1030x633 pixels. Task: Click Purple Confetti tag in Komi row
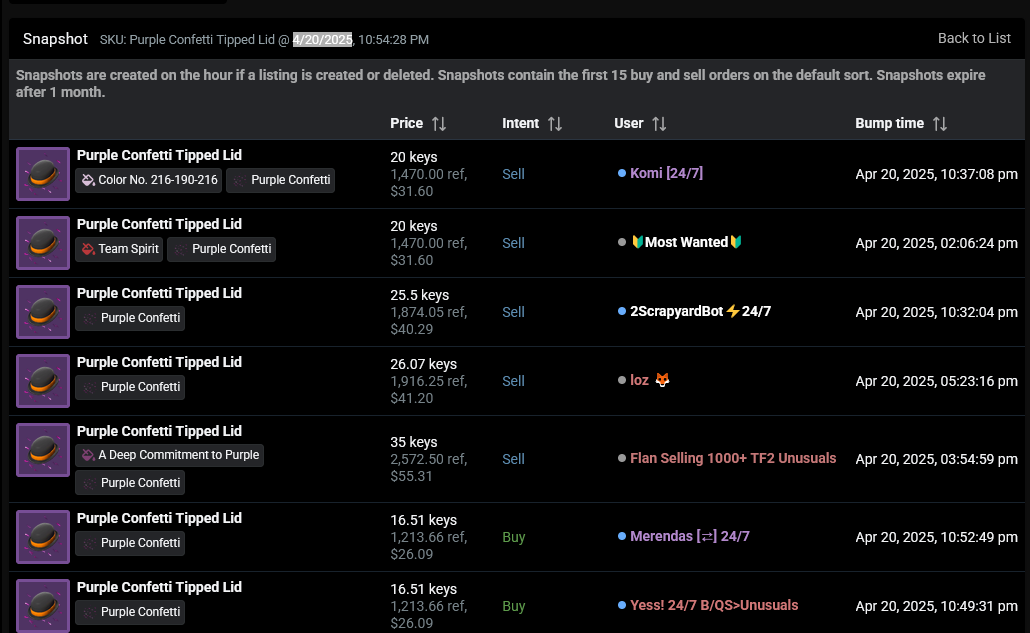(x=280, y=180)
